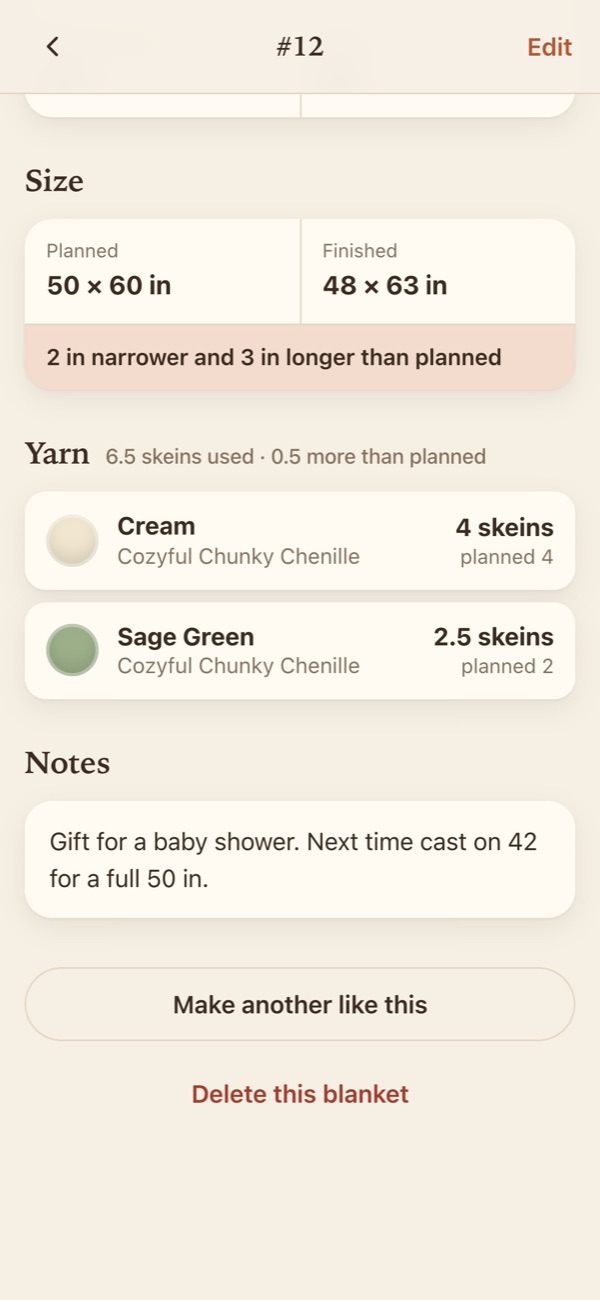Click the size difference banner
The height and width of the screenshot is (1300, 600).
pos(300,357)
